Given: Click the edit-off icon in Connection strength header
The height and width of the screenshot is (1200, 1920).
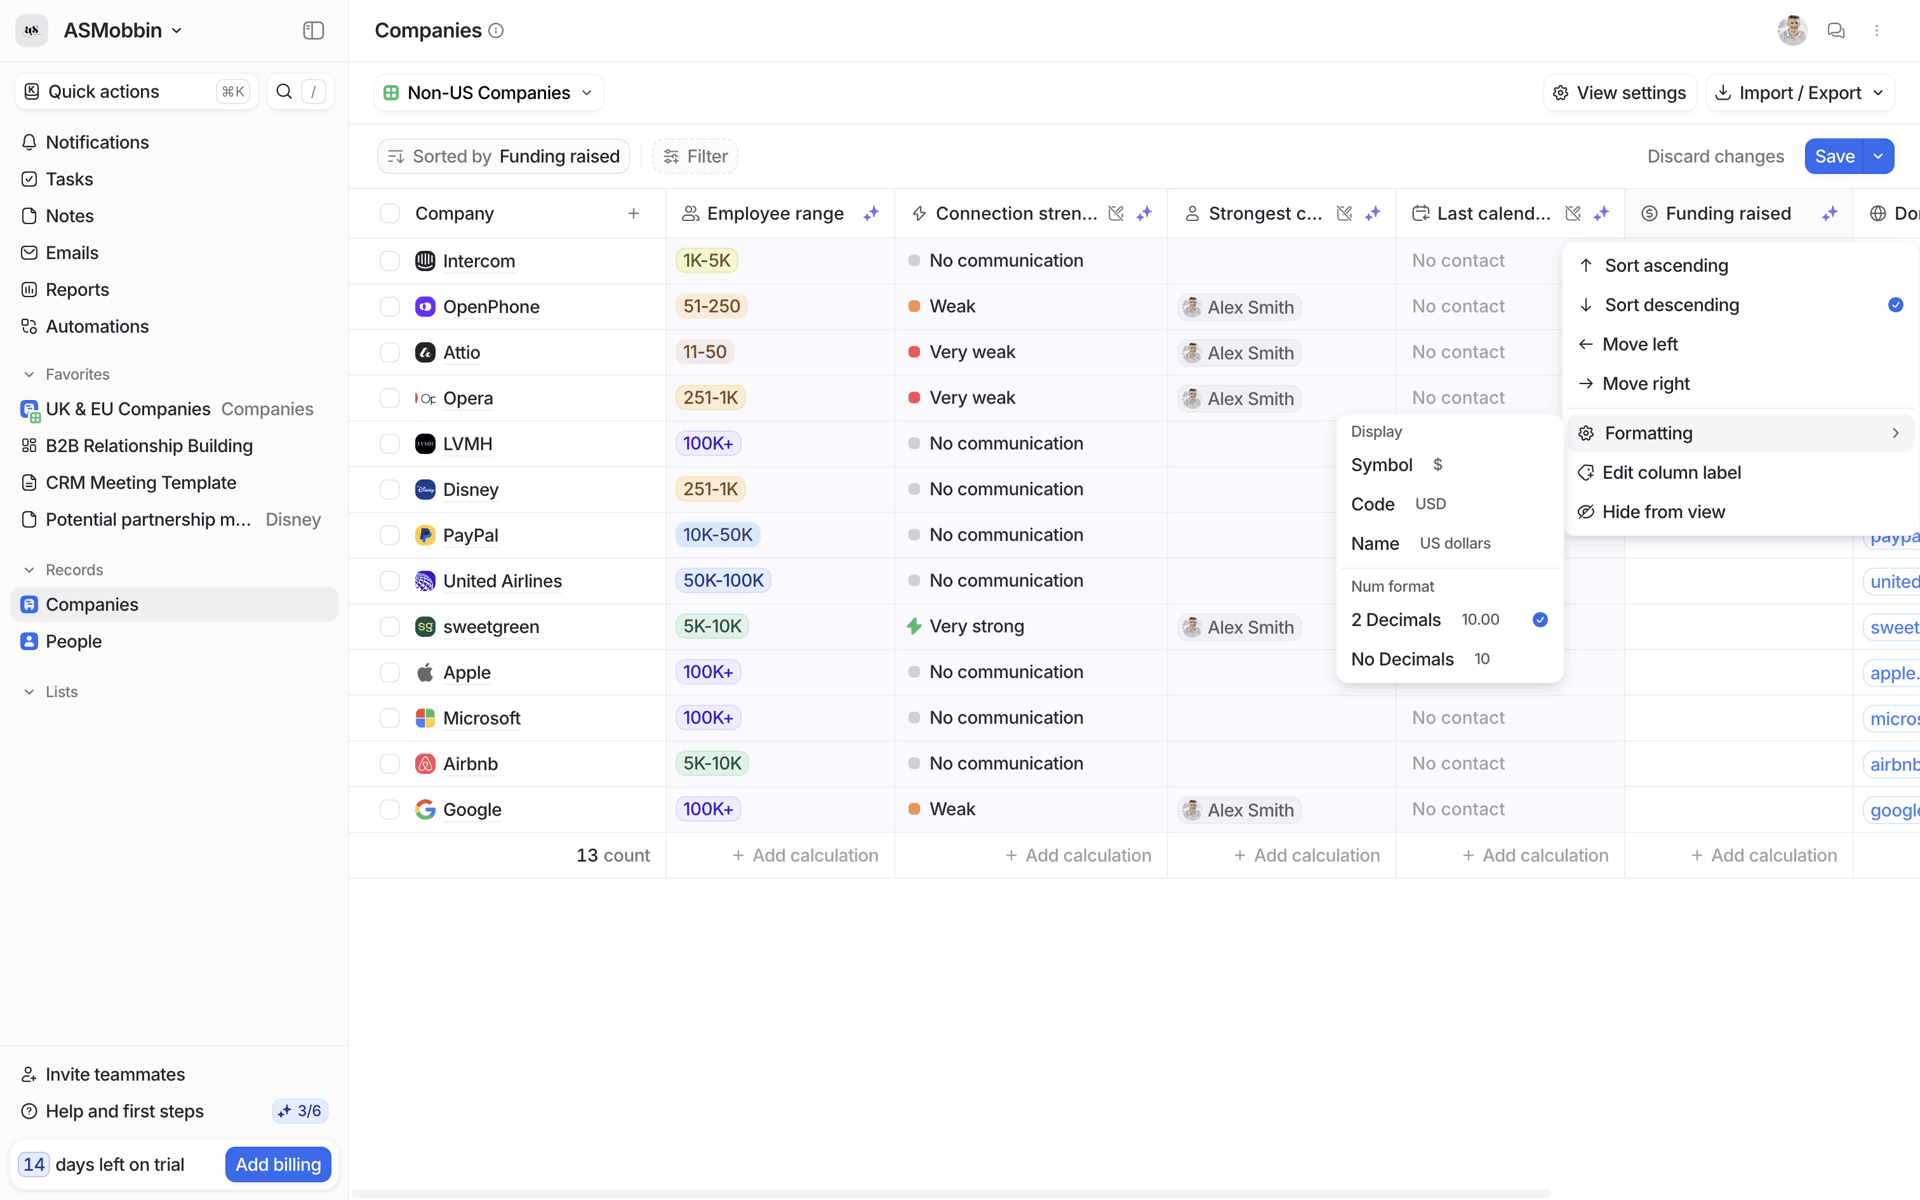Looking at the screenshot, I should (1116, 213).
